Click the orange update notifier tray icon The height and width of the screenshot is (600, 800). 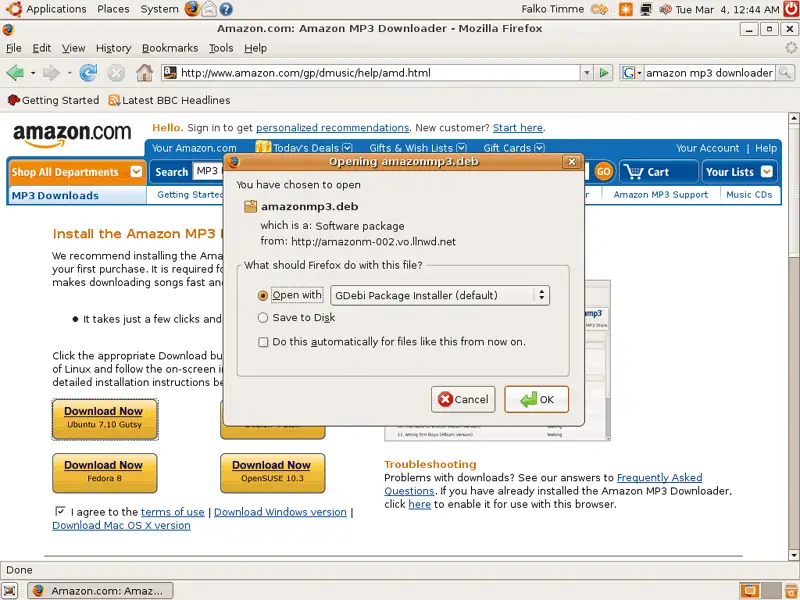(626, 9)
